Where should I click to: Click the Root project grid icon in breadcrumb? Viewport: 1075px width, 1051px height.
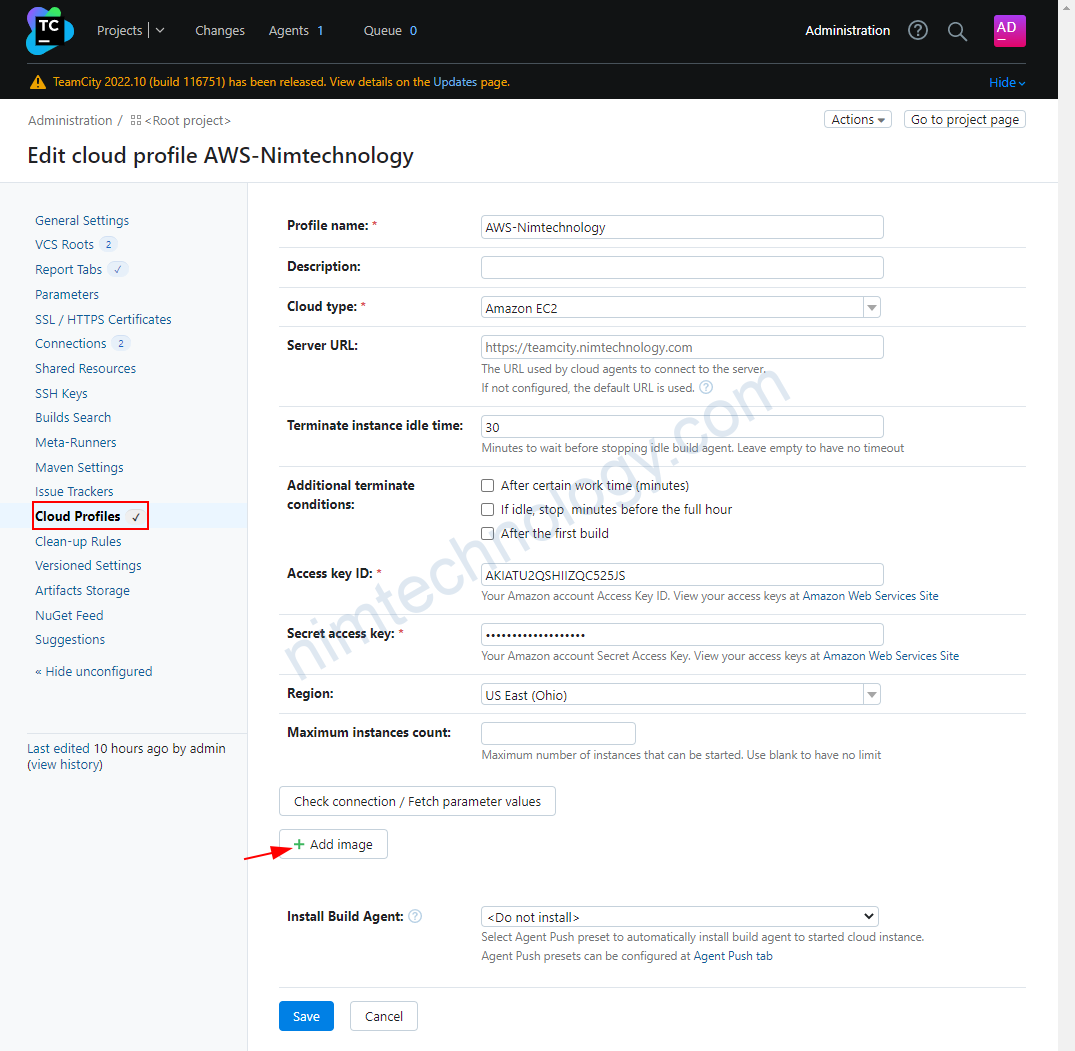coord(136,121)
